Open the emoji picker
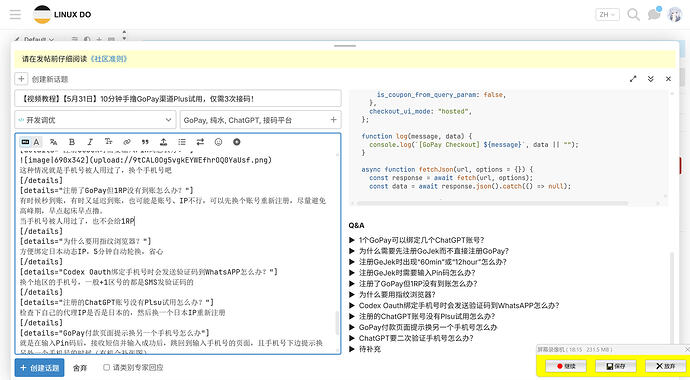 [218, 142]
